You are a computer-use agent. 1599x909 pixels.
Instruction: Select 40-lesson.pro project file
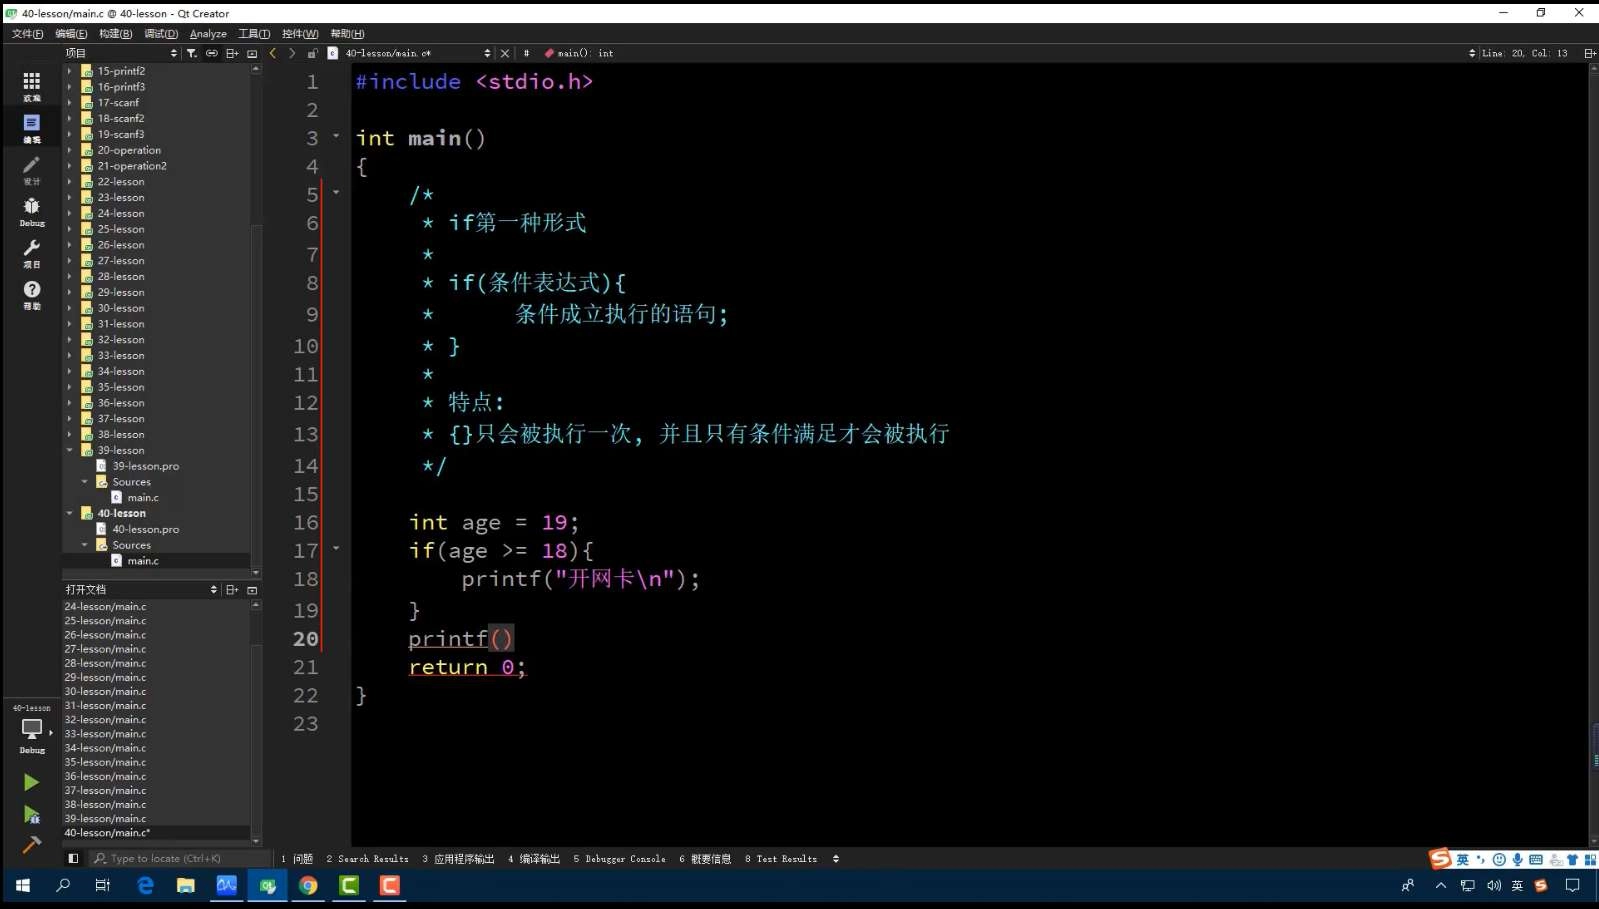pos(146,529)
